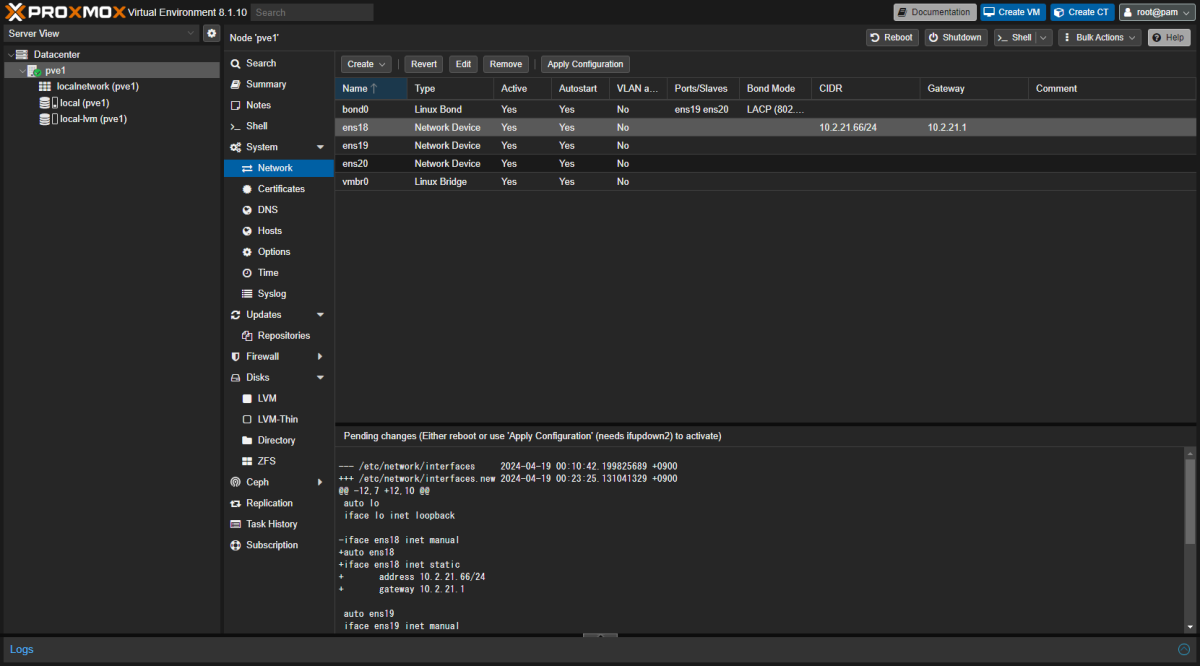The image size is (1200, 666).
Task: Click the Logs expand icon at bottom right
Action: coord(1184,649)
